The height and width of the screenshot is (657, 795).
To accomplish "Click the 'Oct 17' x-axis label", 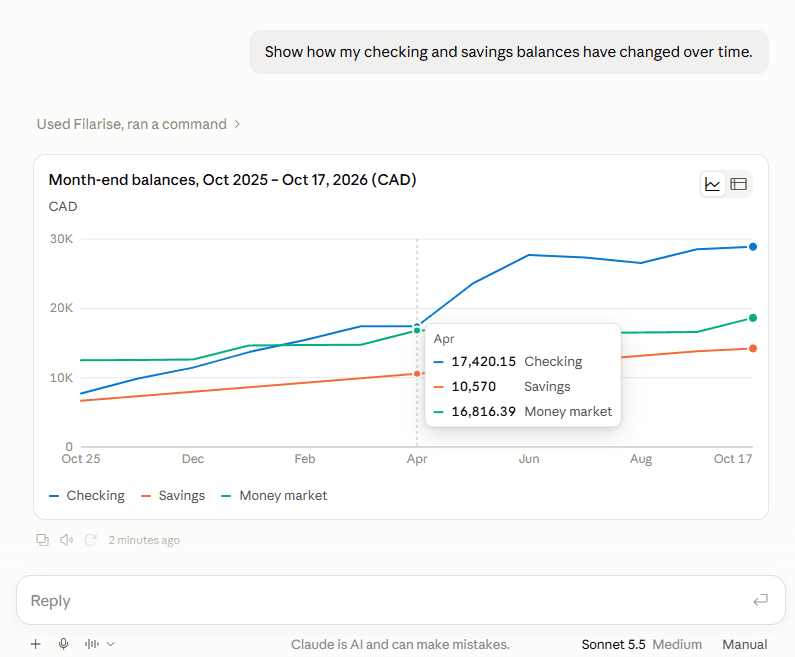I will tap(733, 459).
